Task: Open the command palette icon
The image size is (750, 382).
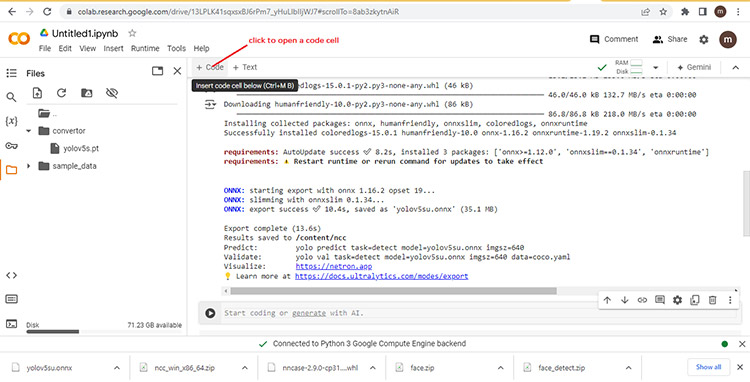Action: click(11, 299)
